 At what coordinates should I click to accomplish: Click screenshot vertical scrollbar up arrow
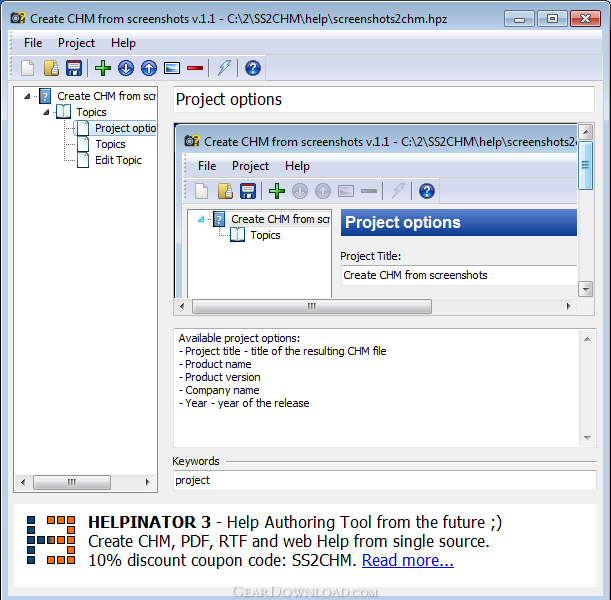click(585, 132)
